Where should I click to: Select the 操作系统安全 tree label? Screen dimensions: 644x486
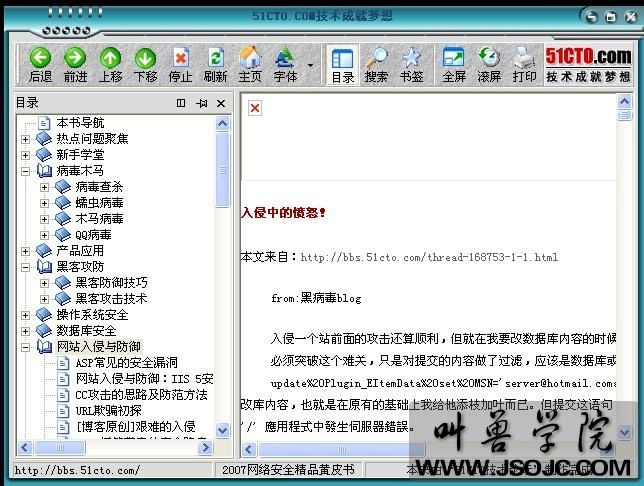click(92, 315)
